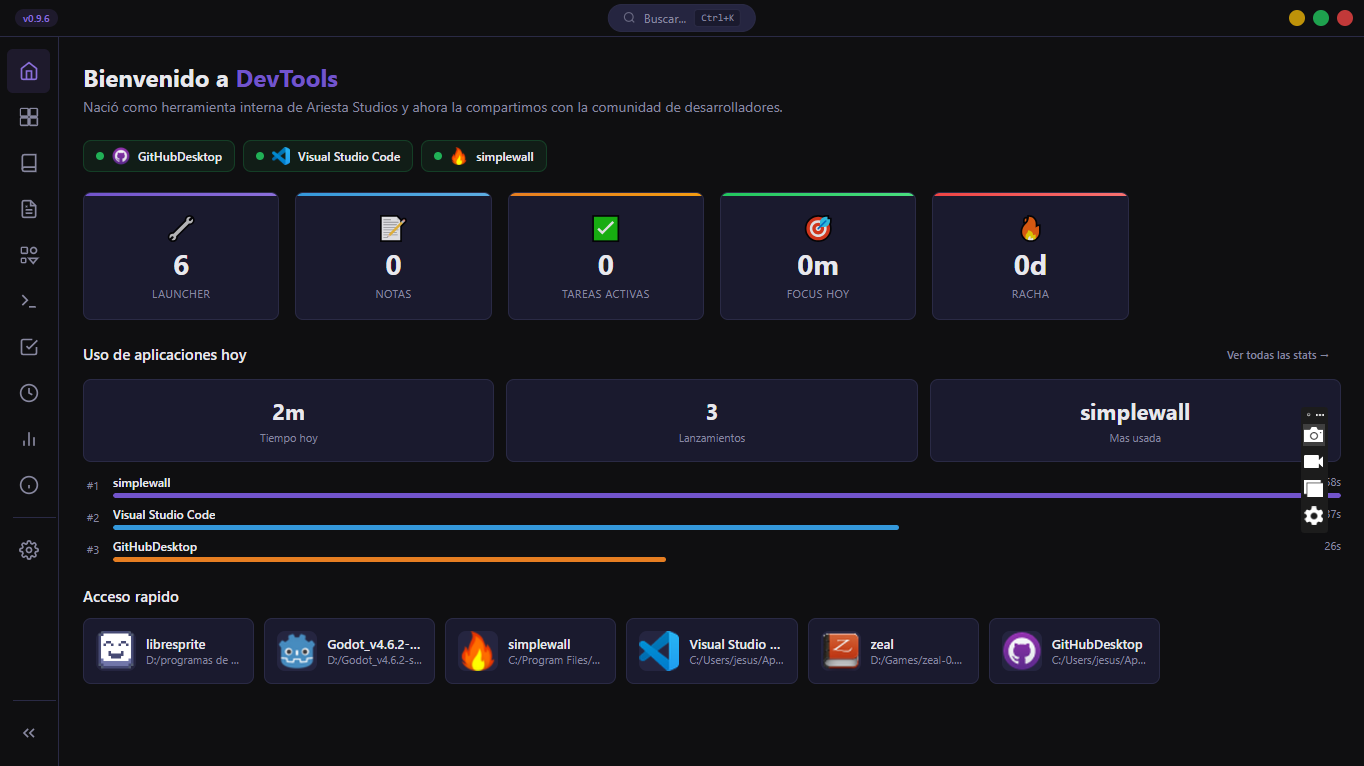This screenshot has height=766, width=1364.
Task: Click the search box labeled Buscar
Action: (x=682, y=18)
